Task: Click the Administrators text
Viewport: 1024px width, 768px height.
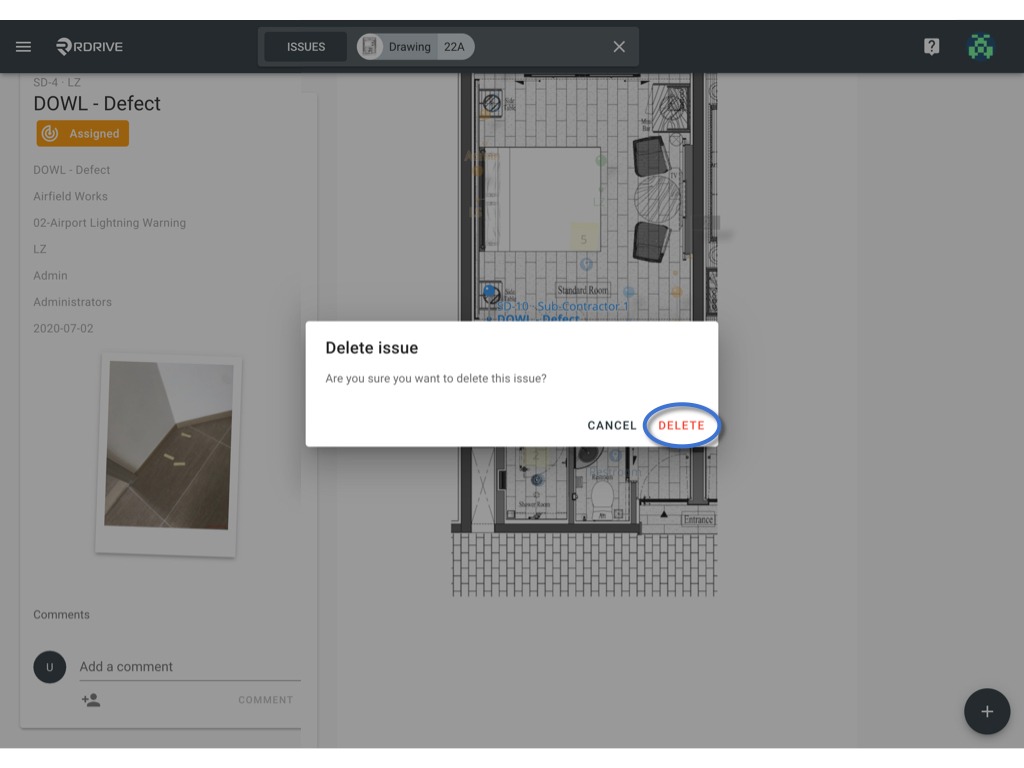Action: pyautogui.click(x=72, y=302)
